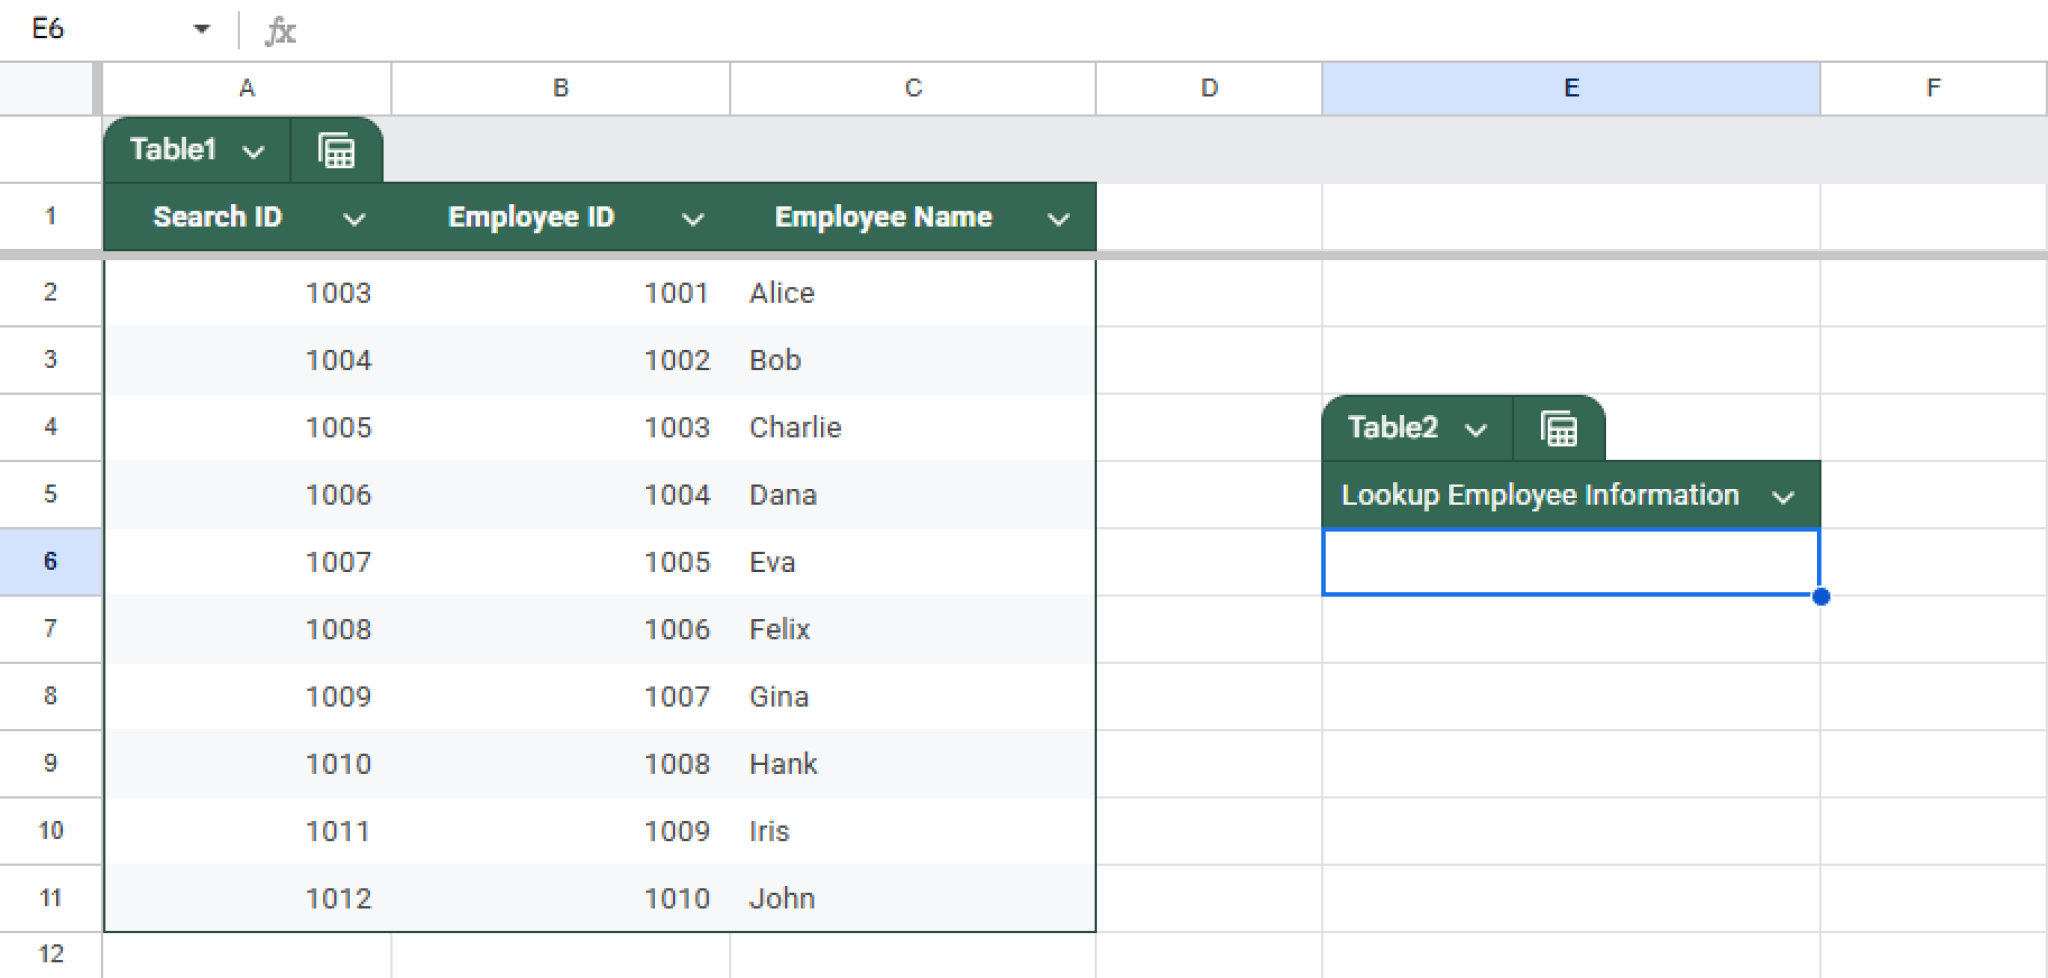Open the Lookup Employee Information header dropdown

[x=1785, y=494]
